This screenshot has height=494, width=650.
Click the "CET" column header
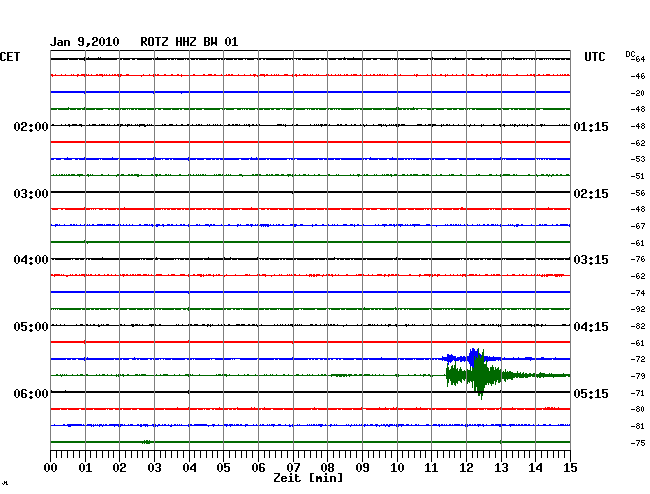pos(10,57)
